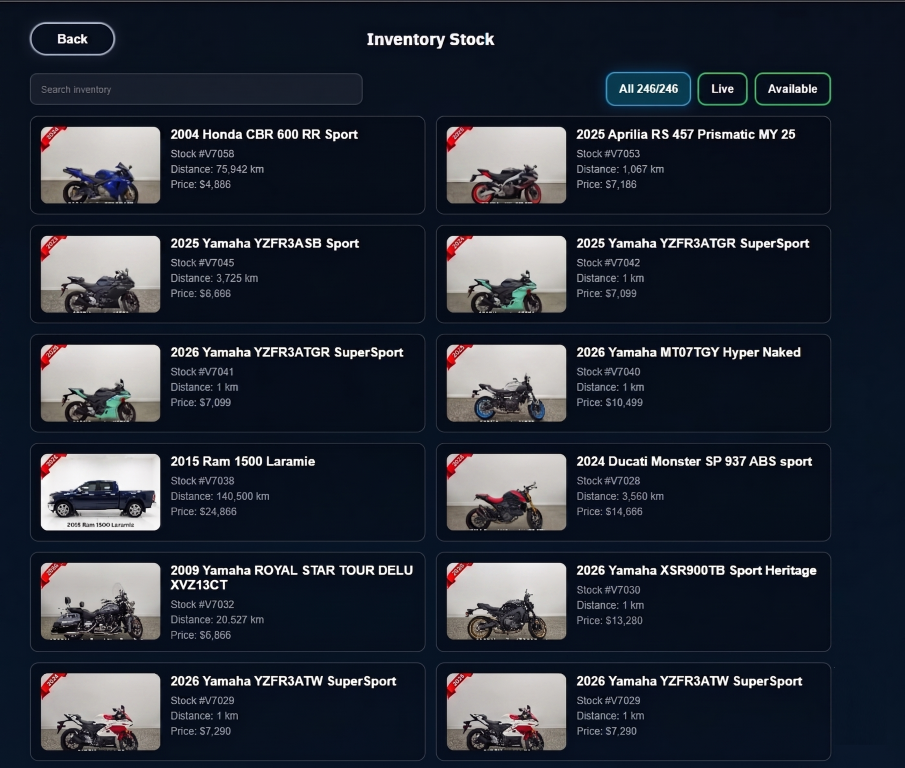Click the Aprilia RS 457 motorcycle thumbnail
Viewport: 905px width, 768px height.
click(x=505, y=166)
